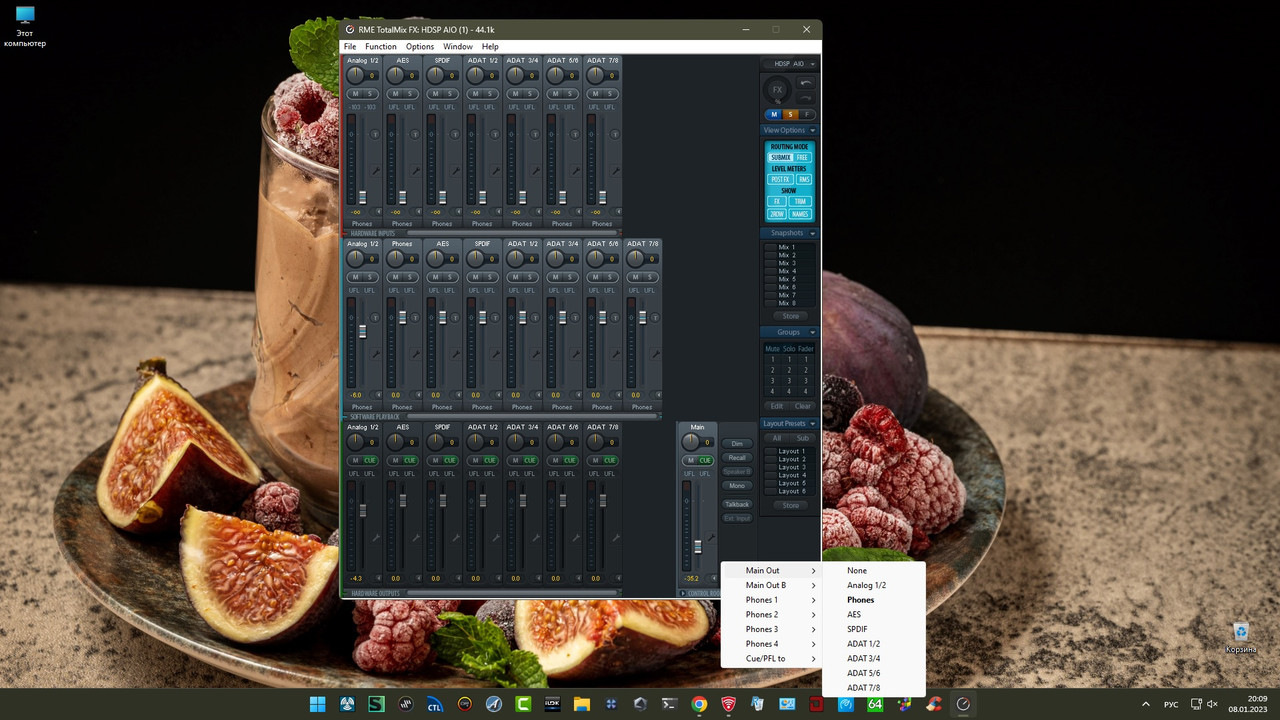Toggle trim T button on SPDIF hardware input
The width and height of the screenshot is (1280, 720).
point(455,134)
